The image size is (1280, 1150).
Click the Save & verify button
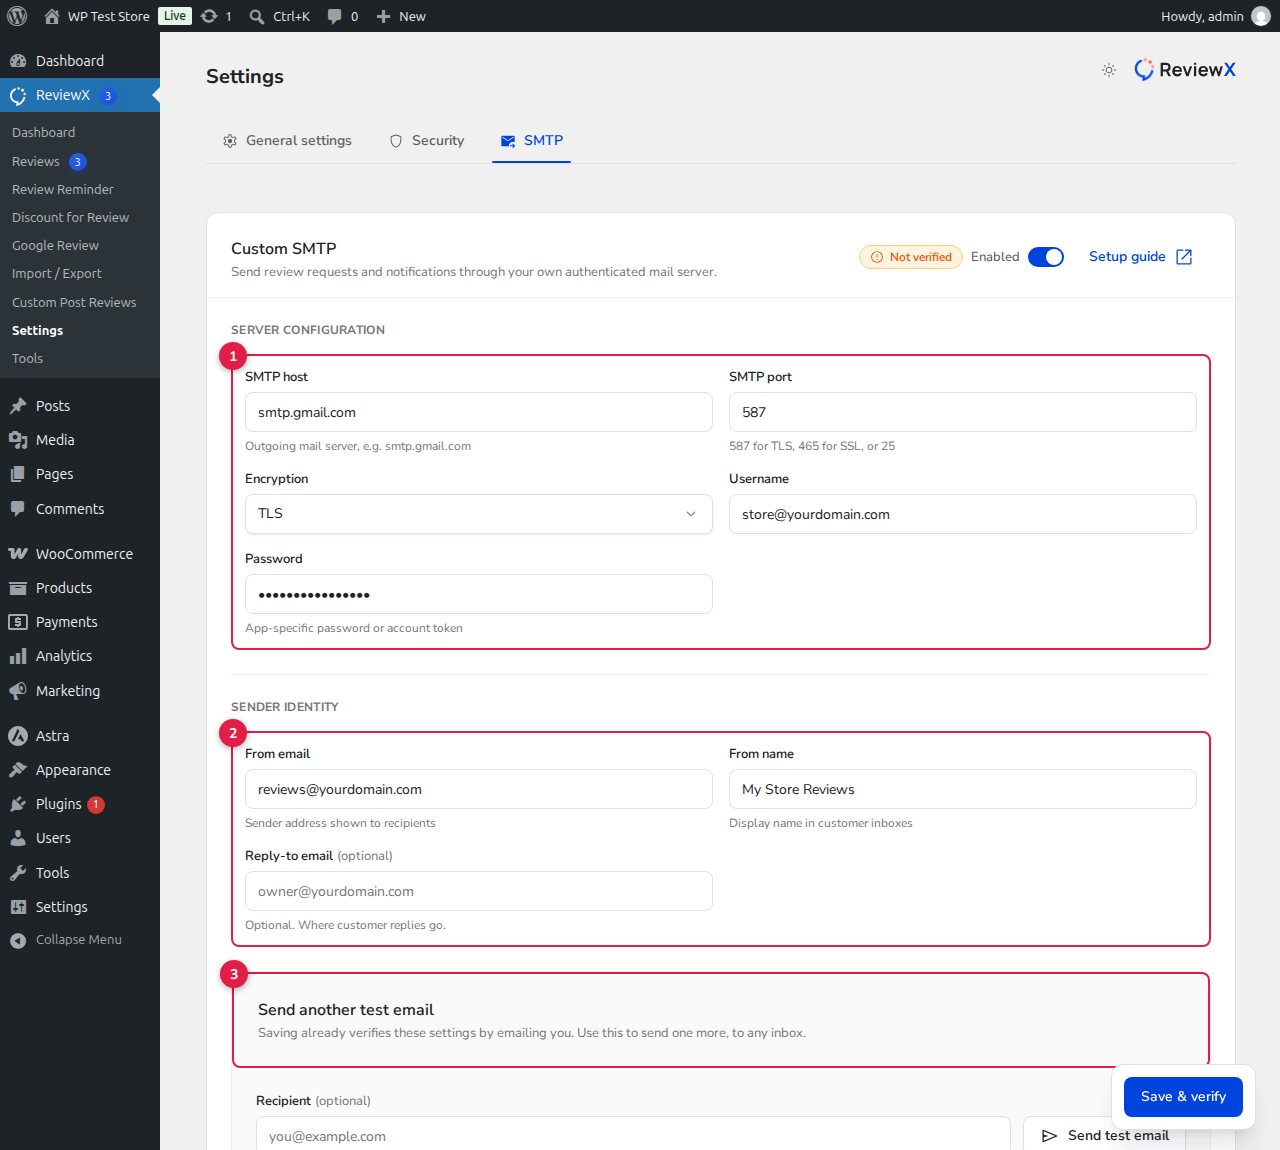(x=1183, y=1097)
